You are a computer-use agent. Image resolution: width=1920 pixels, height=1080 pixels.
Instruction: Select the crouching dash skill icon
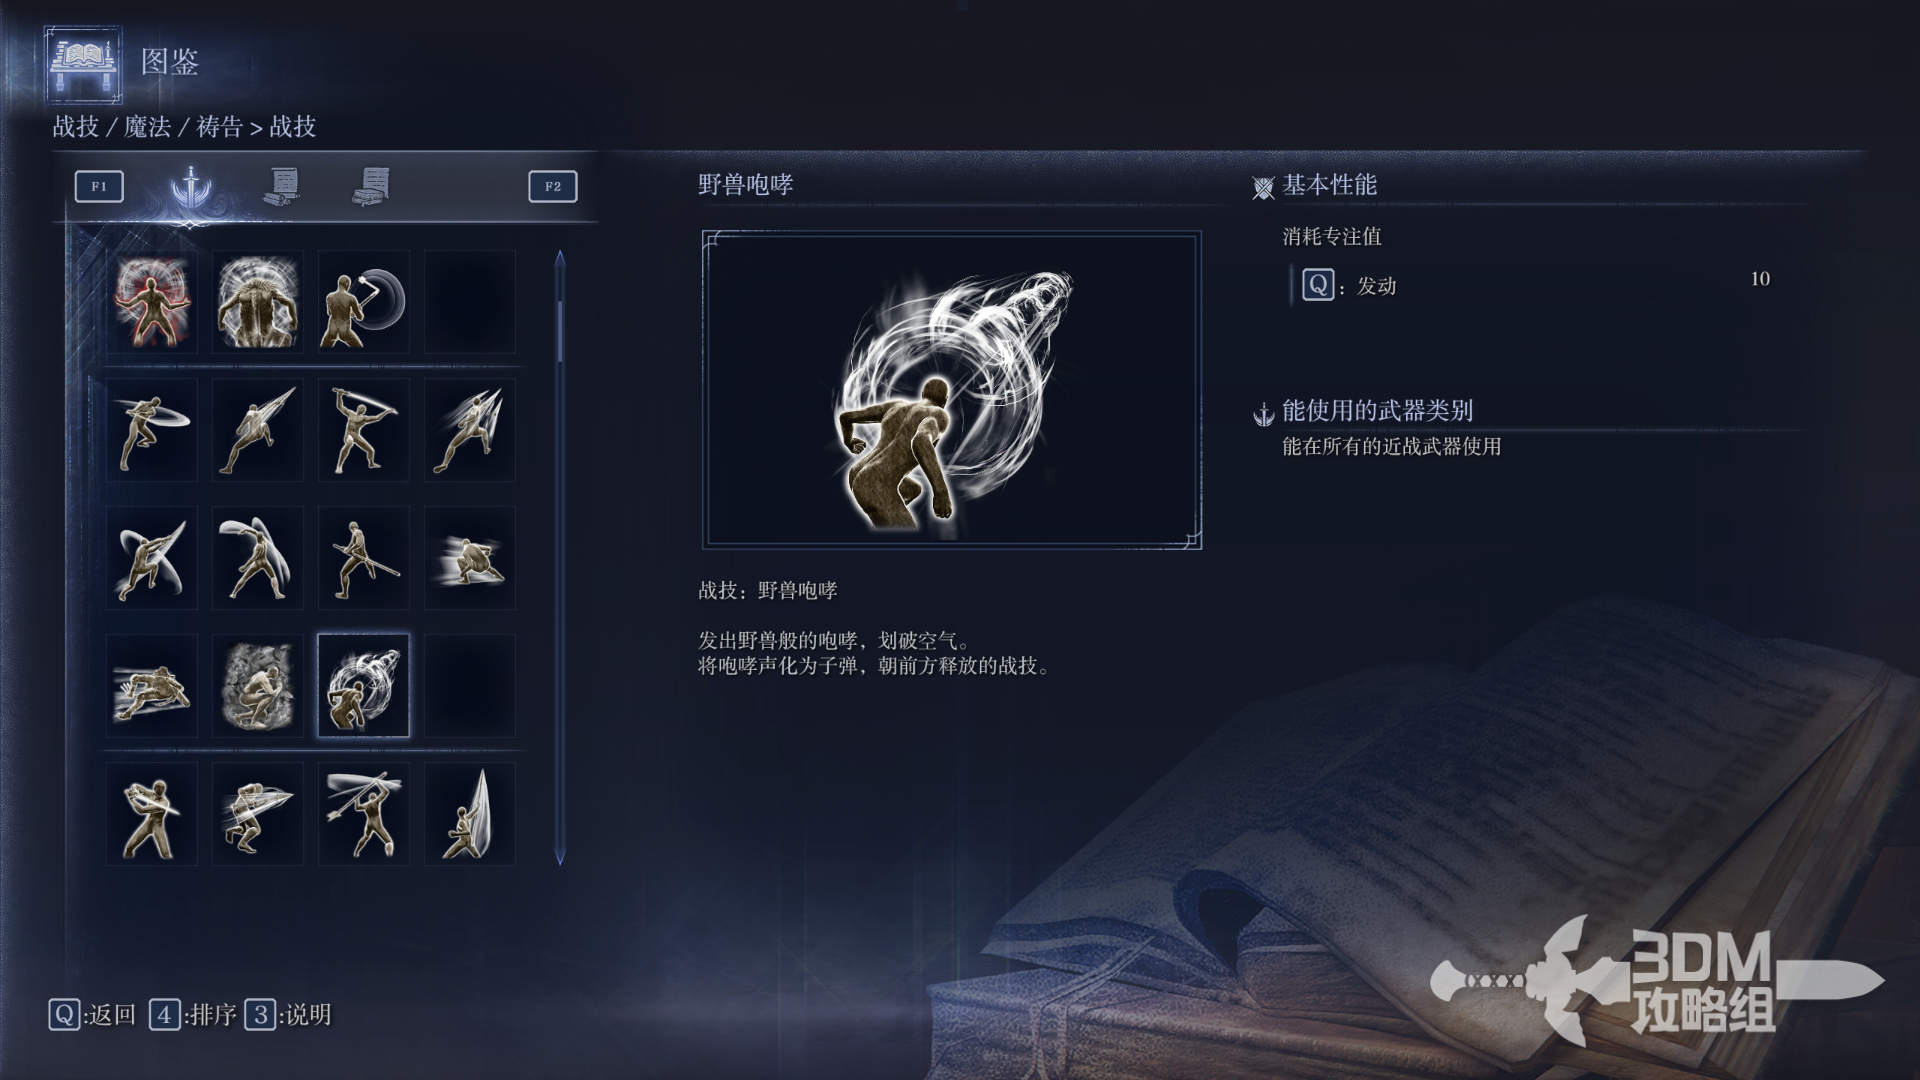470,558
